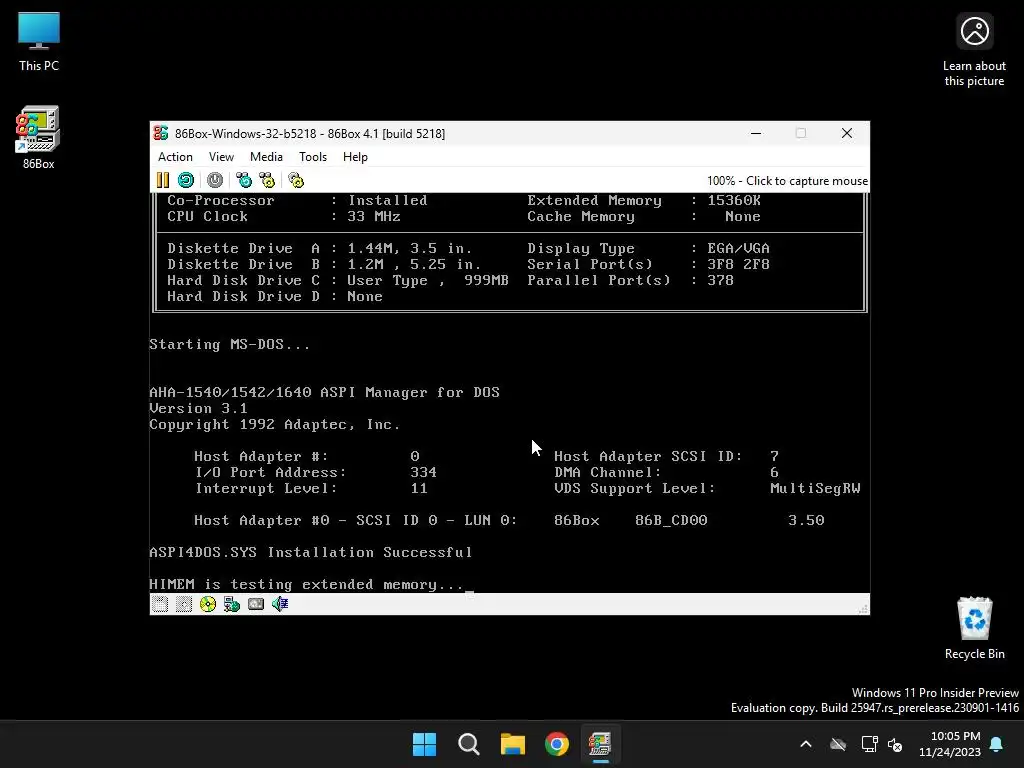Select the 86Box desktop shortcut
Screen dimensions: 1024x768
39,138
